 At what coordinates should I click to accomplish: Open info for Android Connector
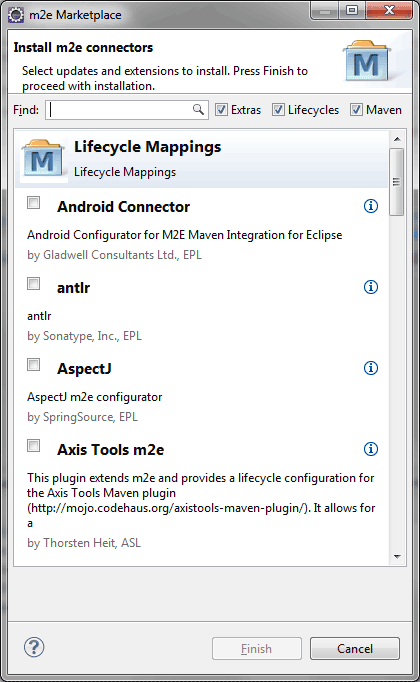tap(370, 206)
